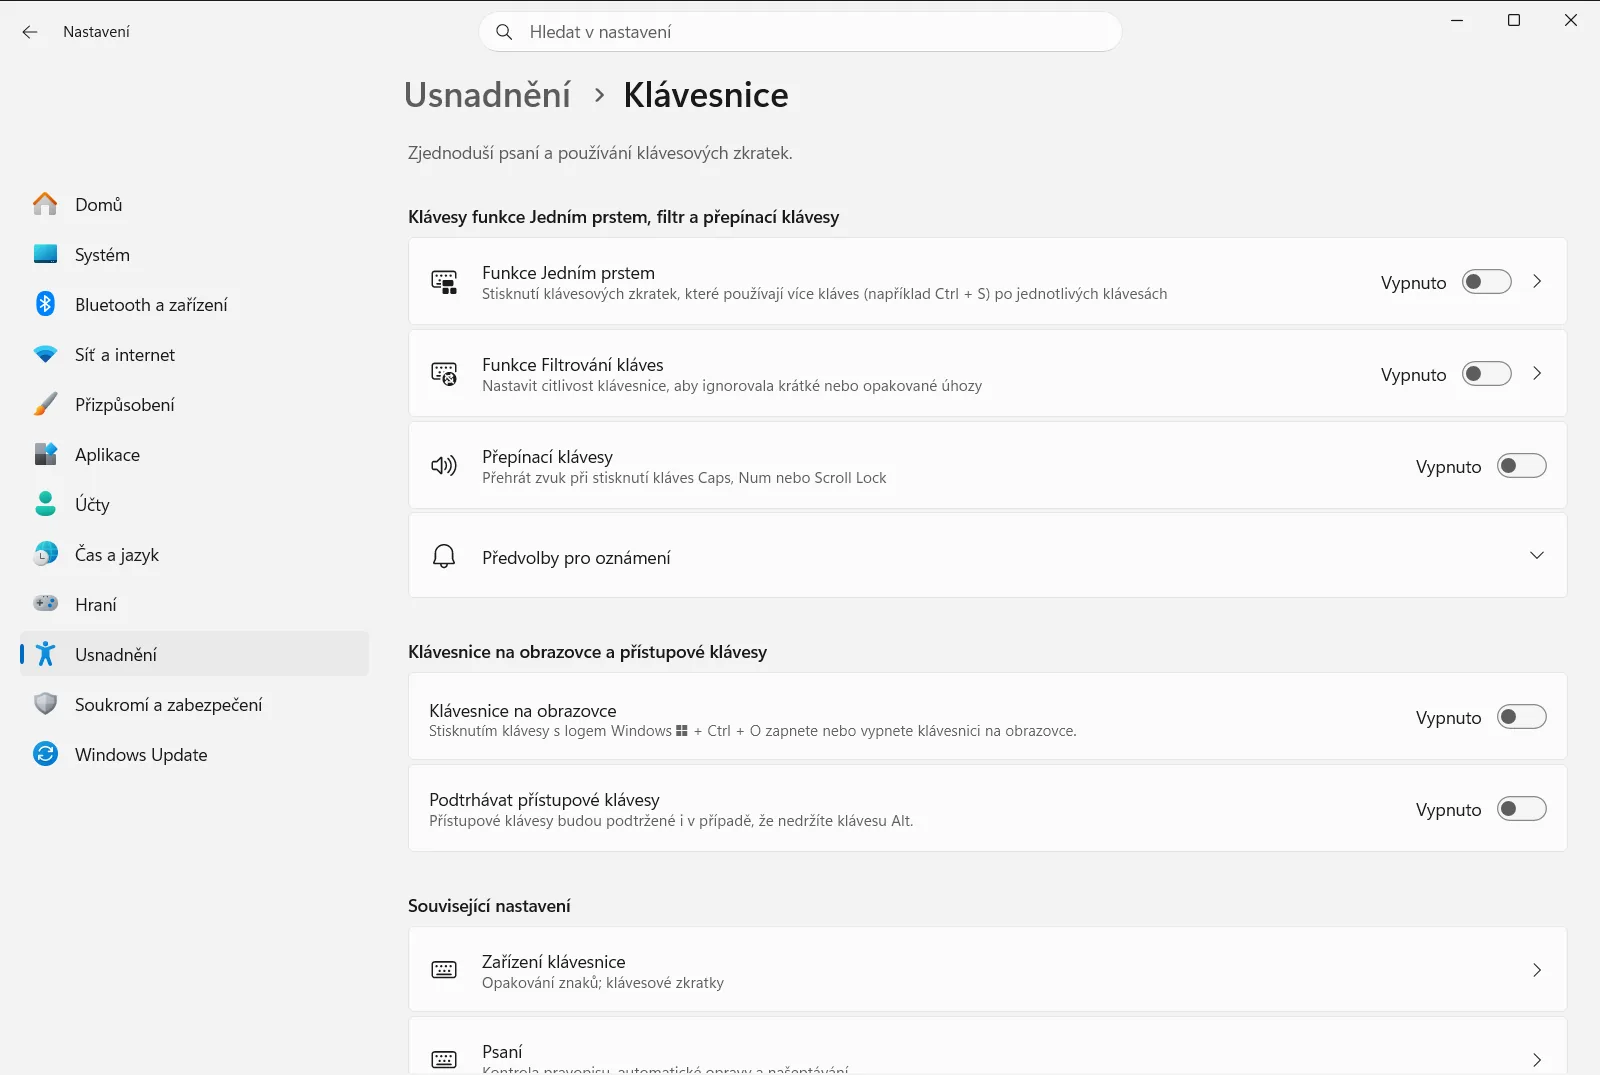Minimize the Nastavení window
This screenshot has width=1600, height=1075.
coord(1457,20)
